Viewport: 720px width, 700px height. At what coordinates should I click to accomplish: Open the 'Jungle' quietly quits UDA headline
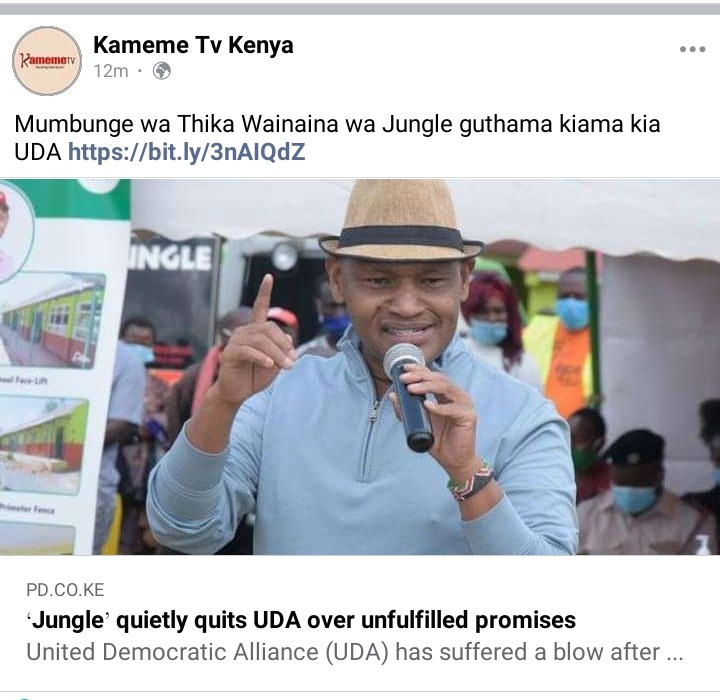coord(301,620)
